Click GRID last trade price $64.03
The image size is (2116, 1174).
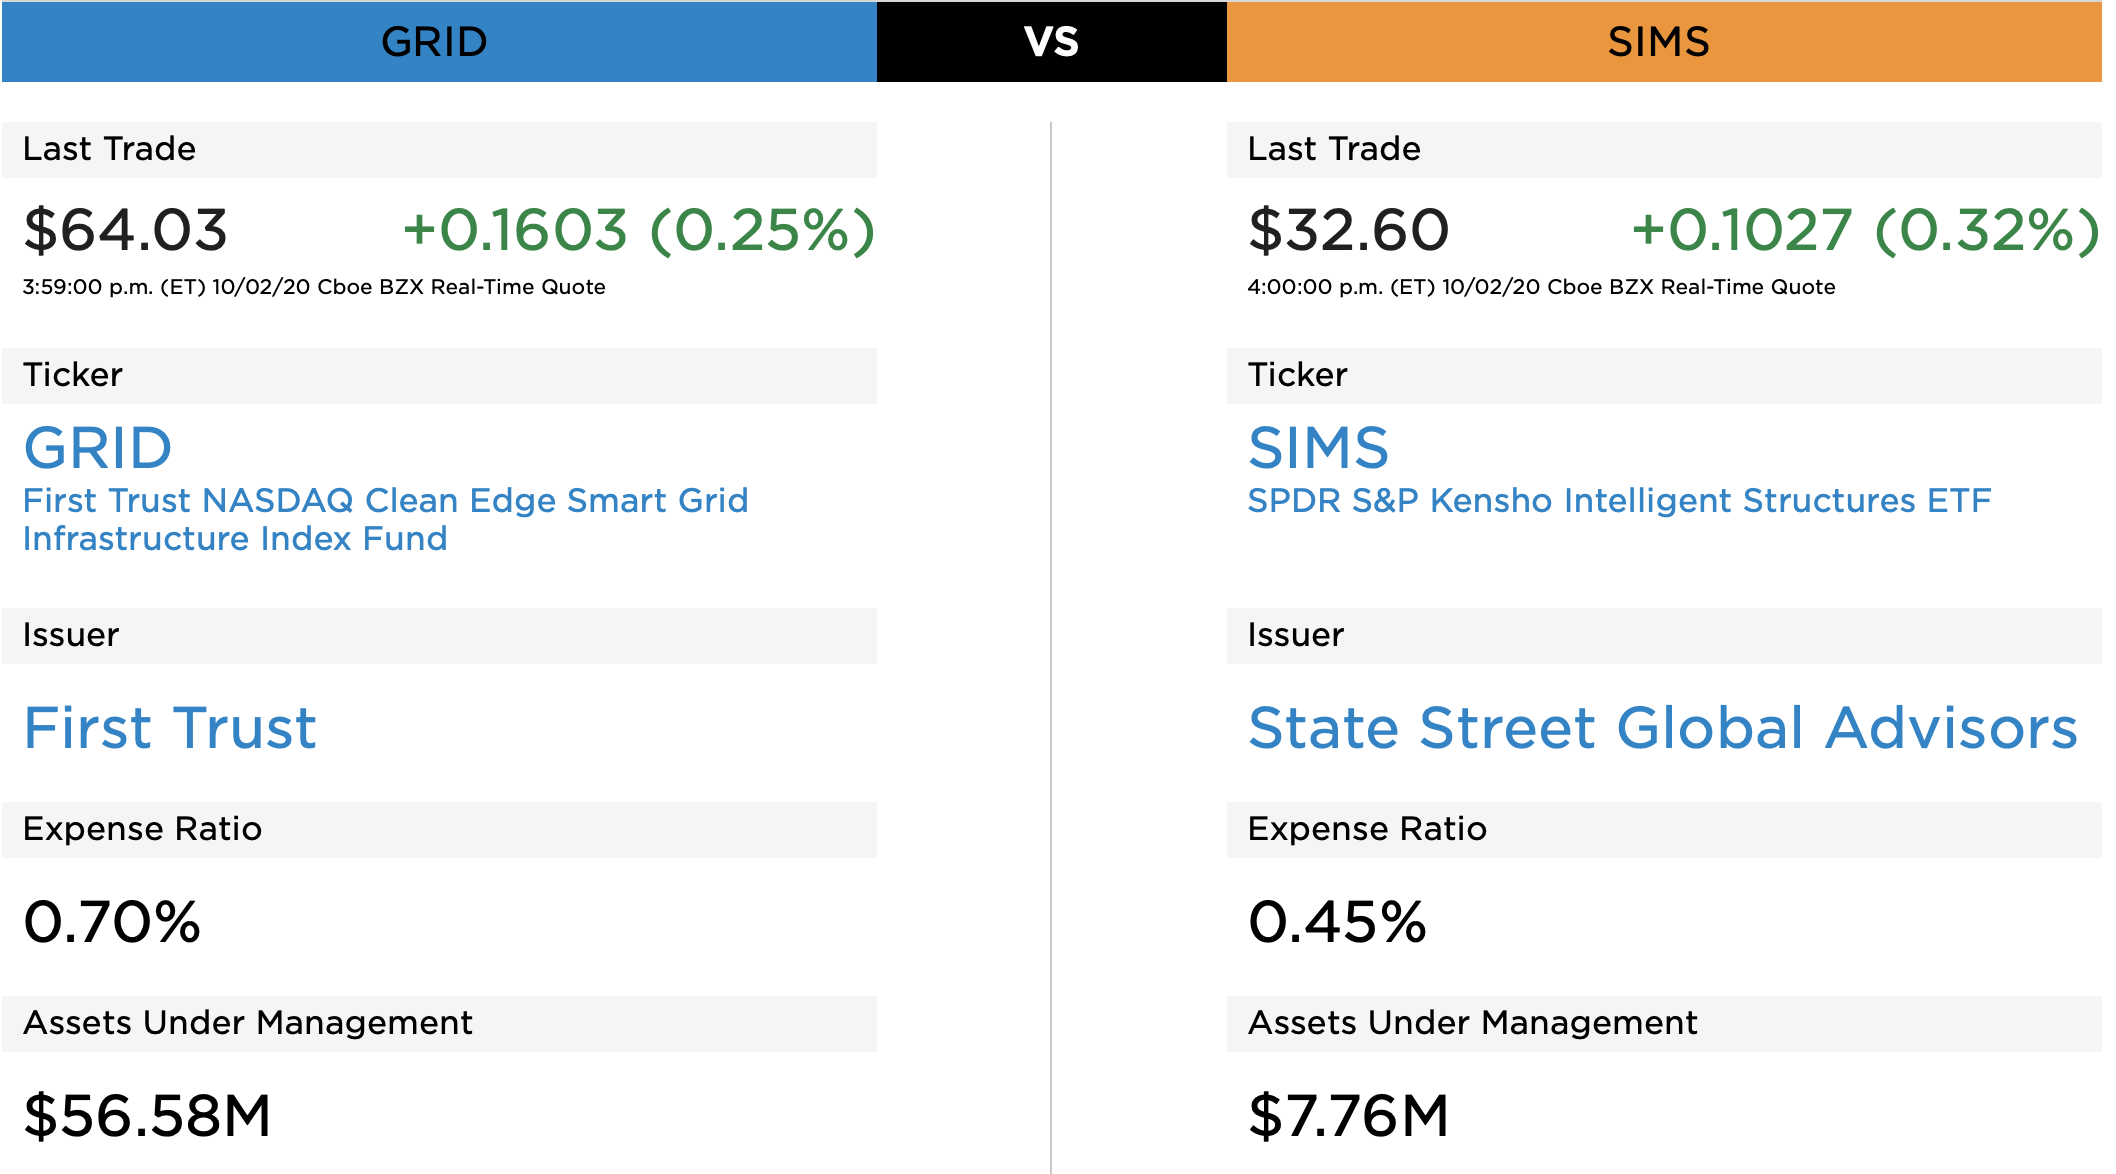(126, 230)
